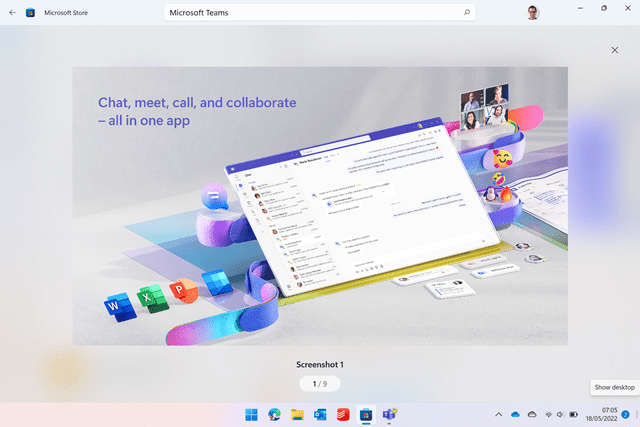The width and height of the screenshot is (640, 427).
Task: Click the 1 / 9 page indicator
Action: point(320,384)
